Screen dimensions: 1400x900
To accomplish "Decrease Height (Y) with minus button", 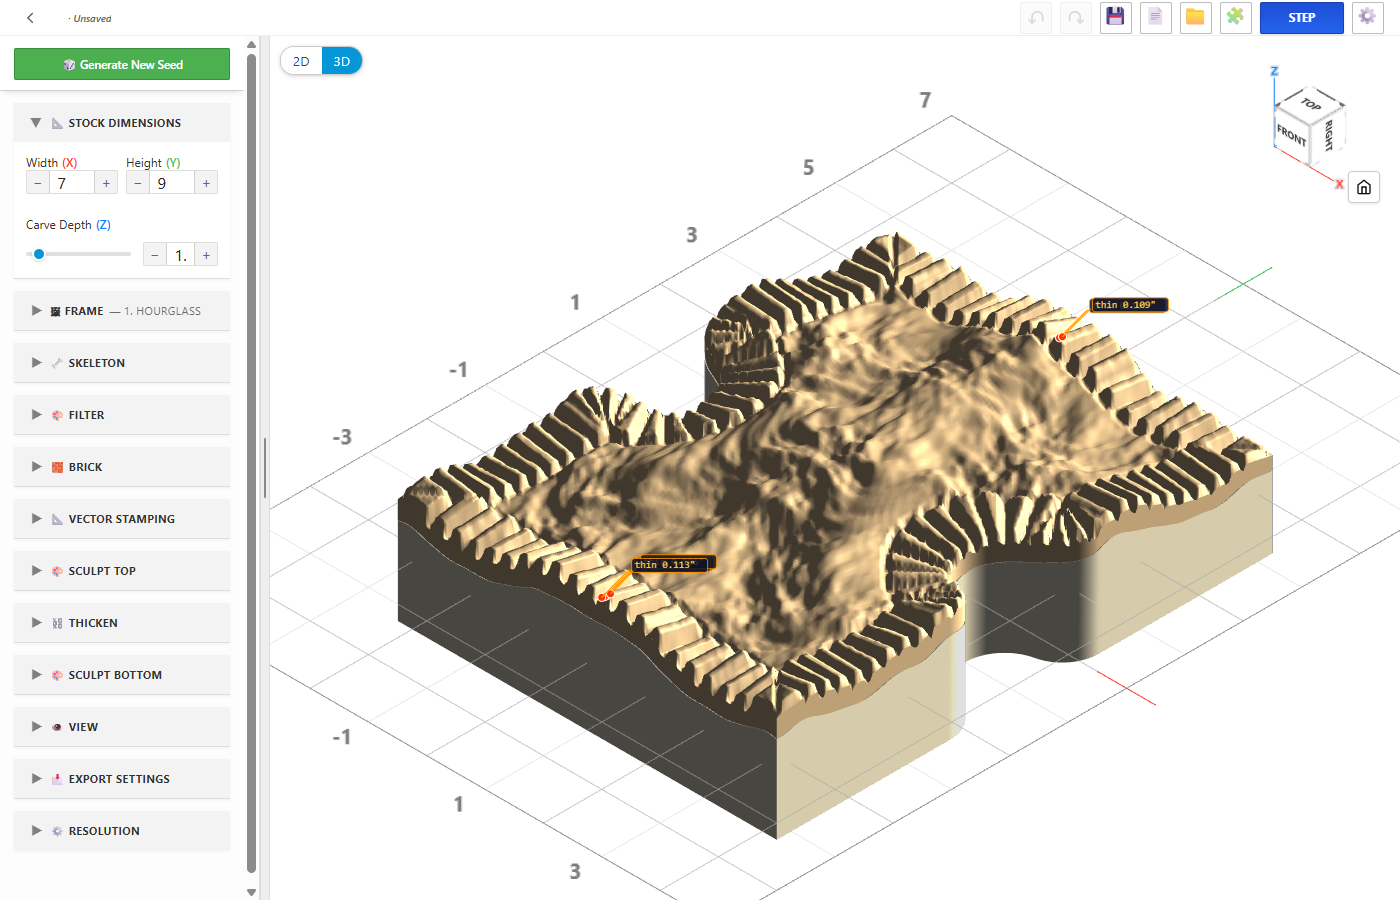I will 138,183.
